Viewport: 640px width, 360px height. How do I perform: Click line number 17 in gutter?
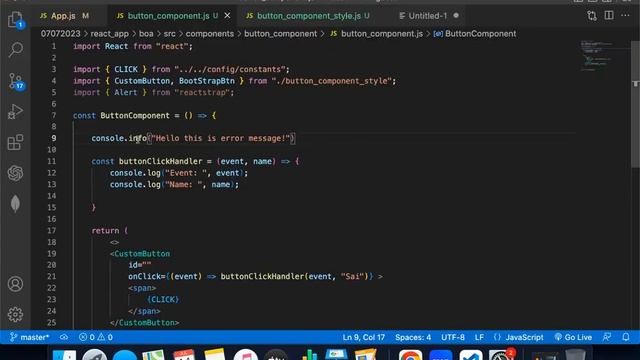click(x=51, y=230)
